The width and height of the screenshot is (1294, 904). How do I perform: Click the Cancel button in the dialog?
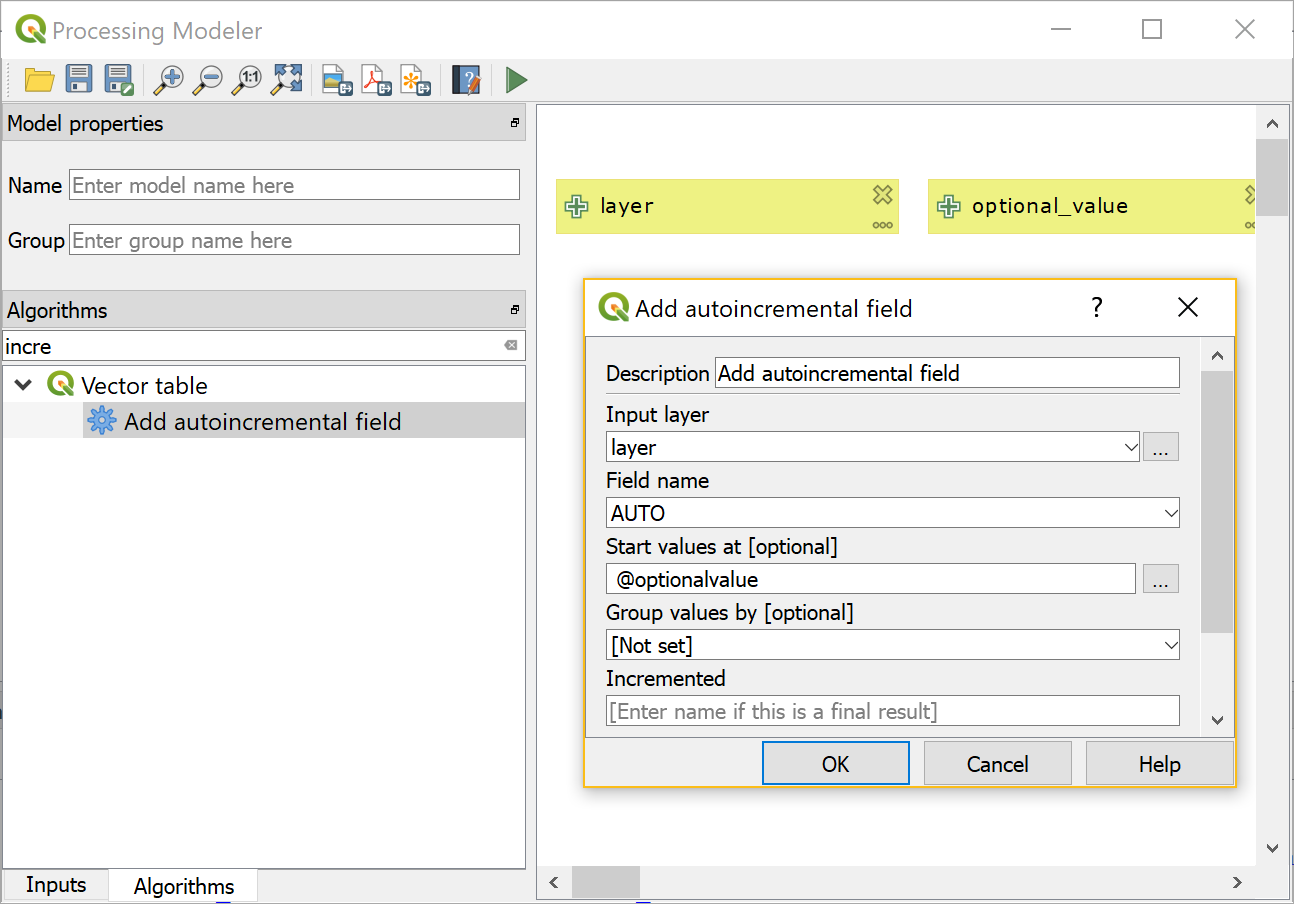click(x=997, y=764)
